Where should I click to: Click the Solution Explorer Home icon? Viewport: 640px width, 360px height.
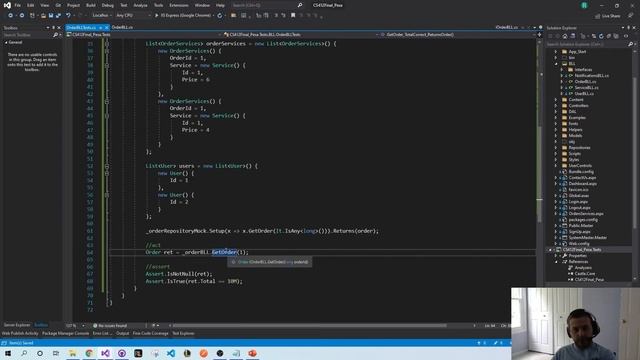565,36
